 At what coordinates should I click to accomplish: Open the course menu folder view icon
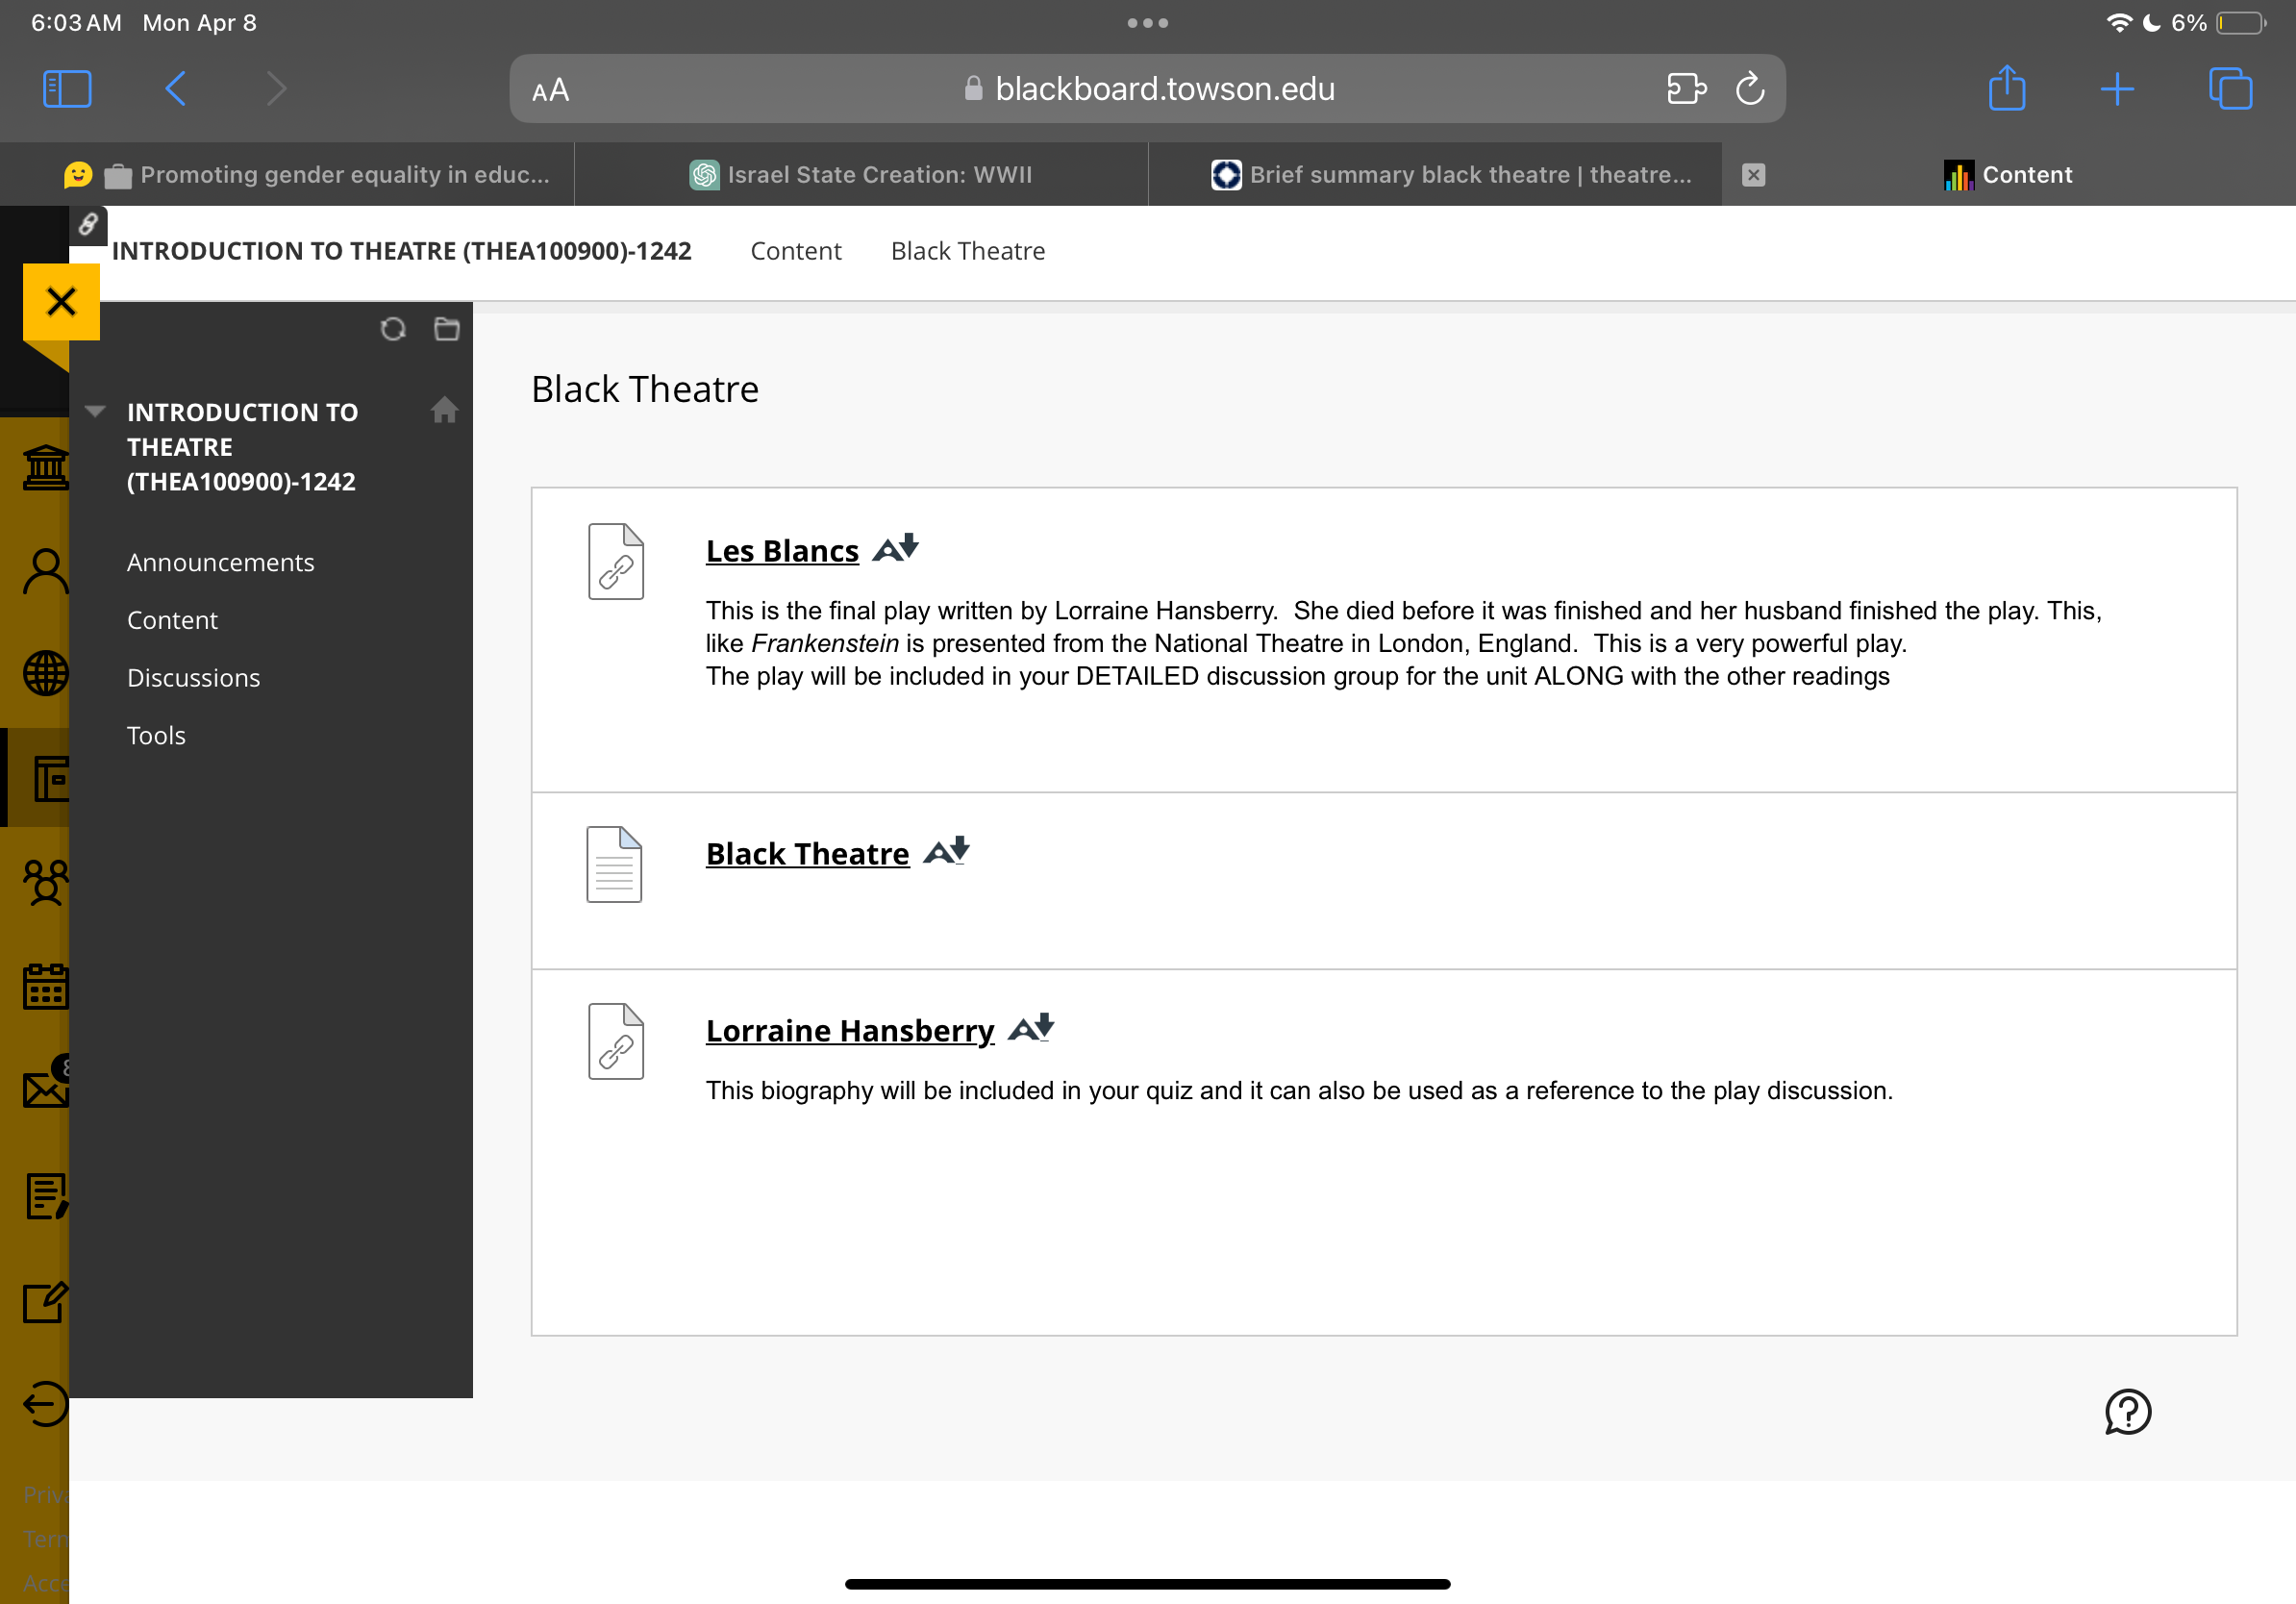click(447, 329)
